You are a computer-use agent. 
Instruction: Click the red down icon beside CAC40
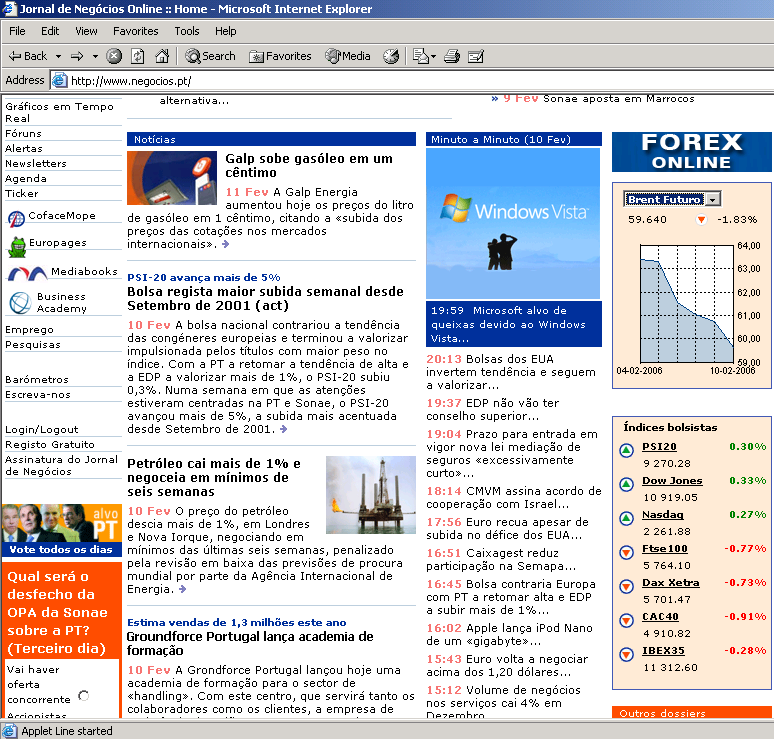(626, 620)
